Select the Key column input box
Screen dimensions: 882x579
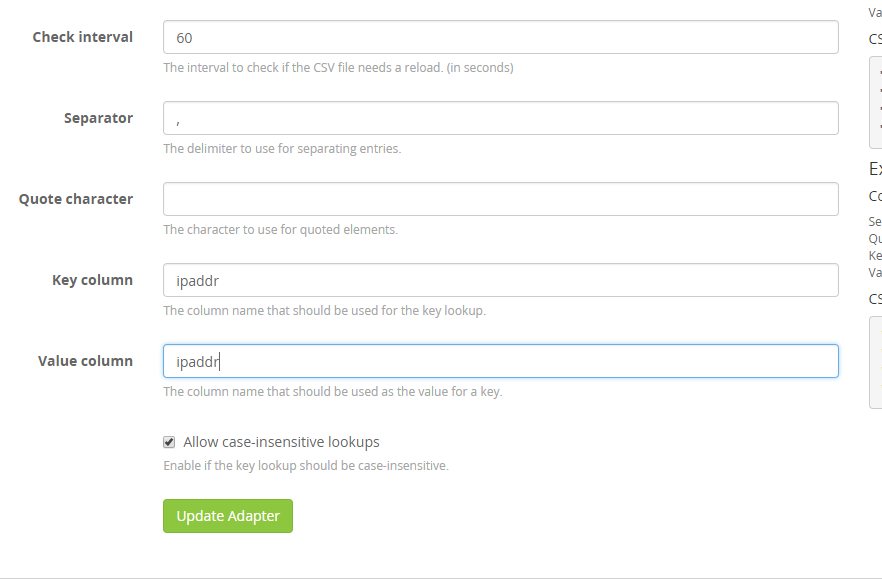(x=500, y=280)
